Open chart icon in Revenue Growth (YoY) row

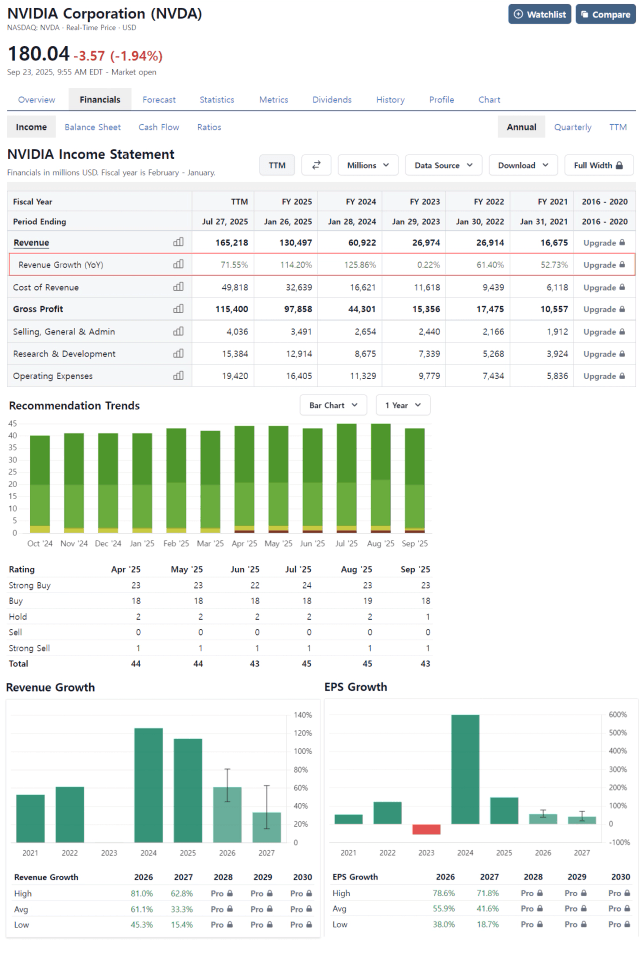[x=178, y=265]
